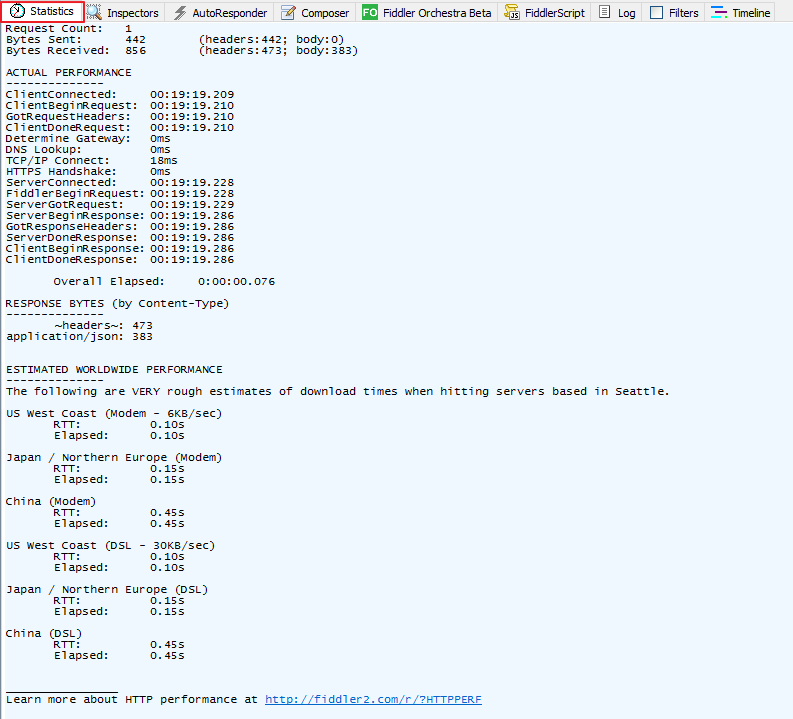Image resolution: width=793 pixels, height=719 pixels.
Task: Select the Statistics tab label
Action: coord(51,12)
